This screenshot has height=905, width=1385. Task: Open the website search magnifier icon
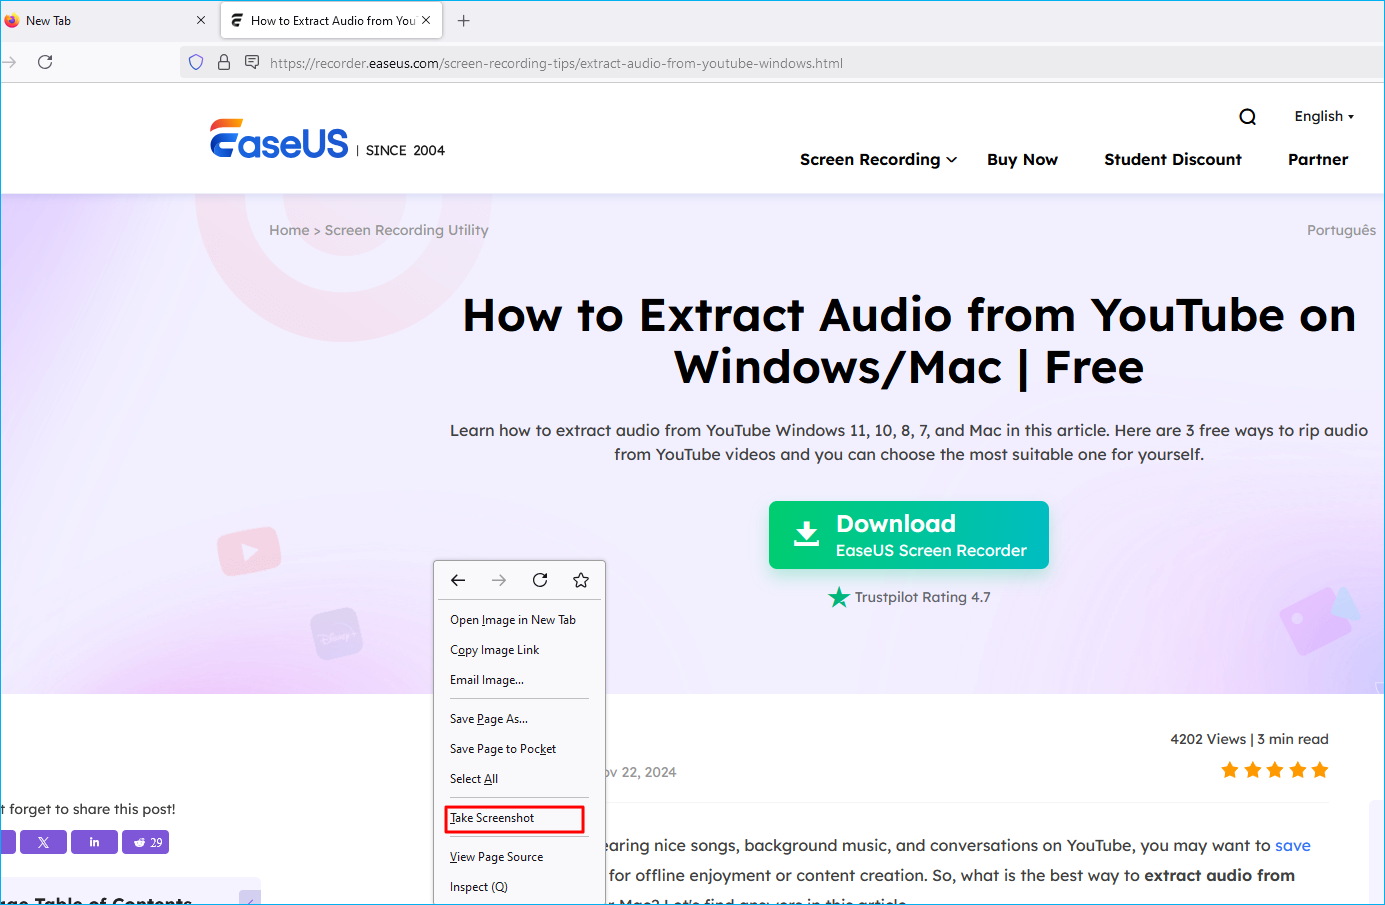1248,117
